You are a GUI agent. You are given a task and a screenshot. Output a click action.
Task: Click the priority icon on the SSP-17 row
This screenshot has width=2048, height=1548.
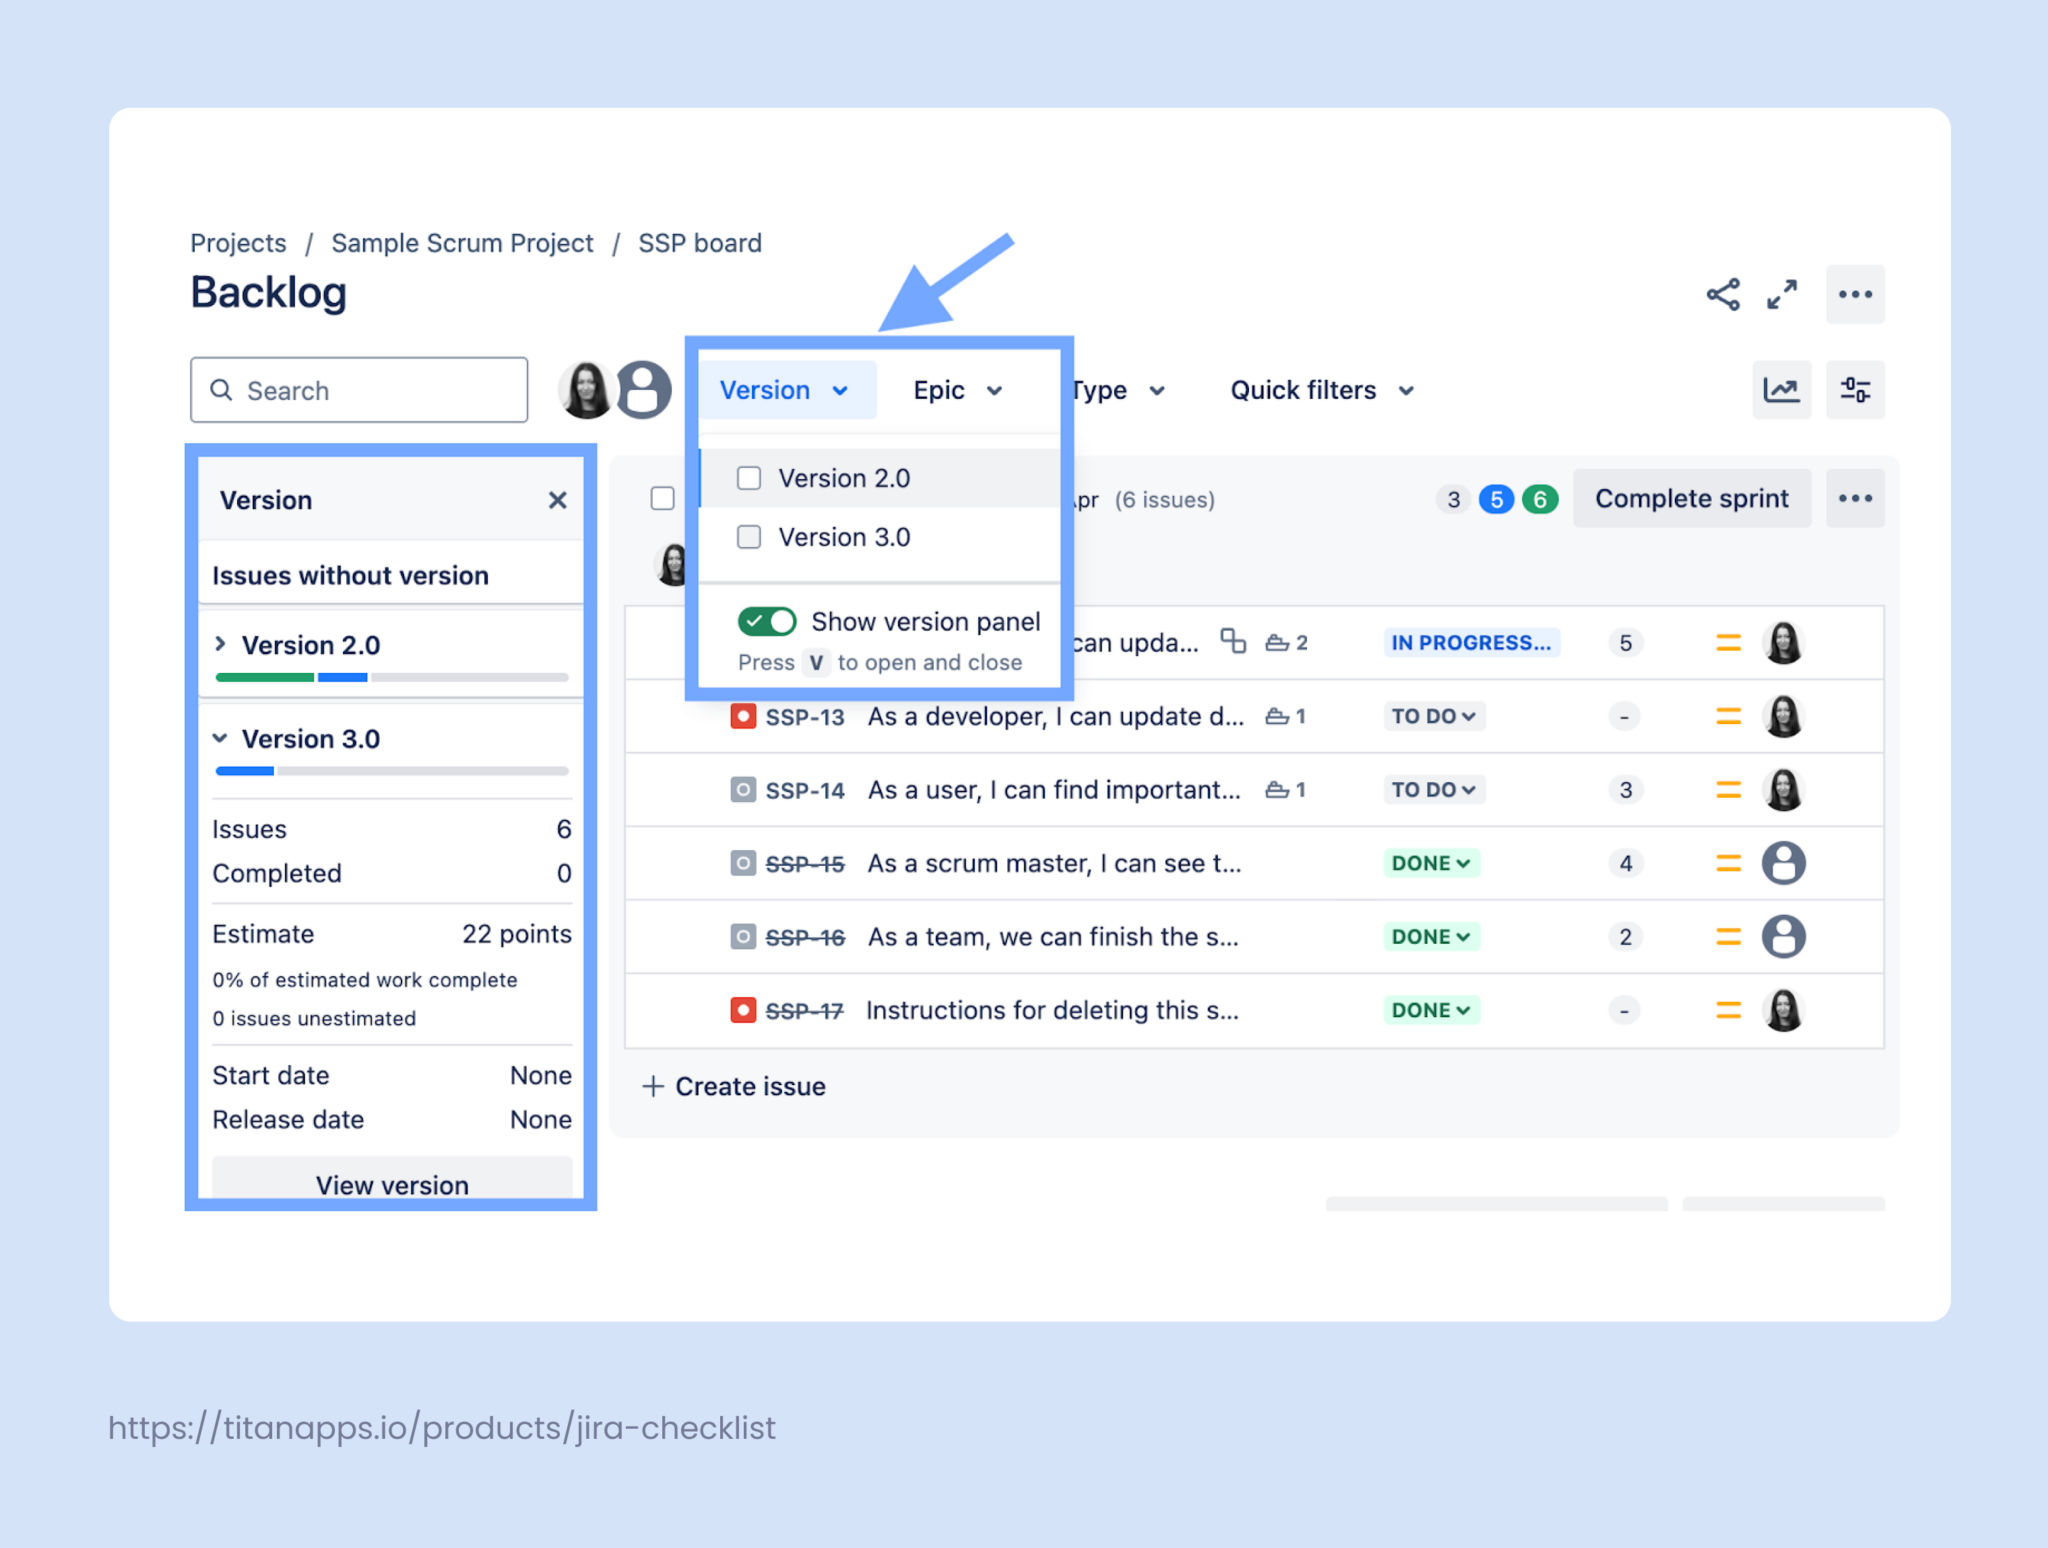click(x=1728, y=1010)
